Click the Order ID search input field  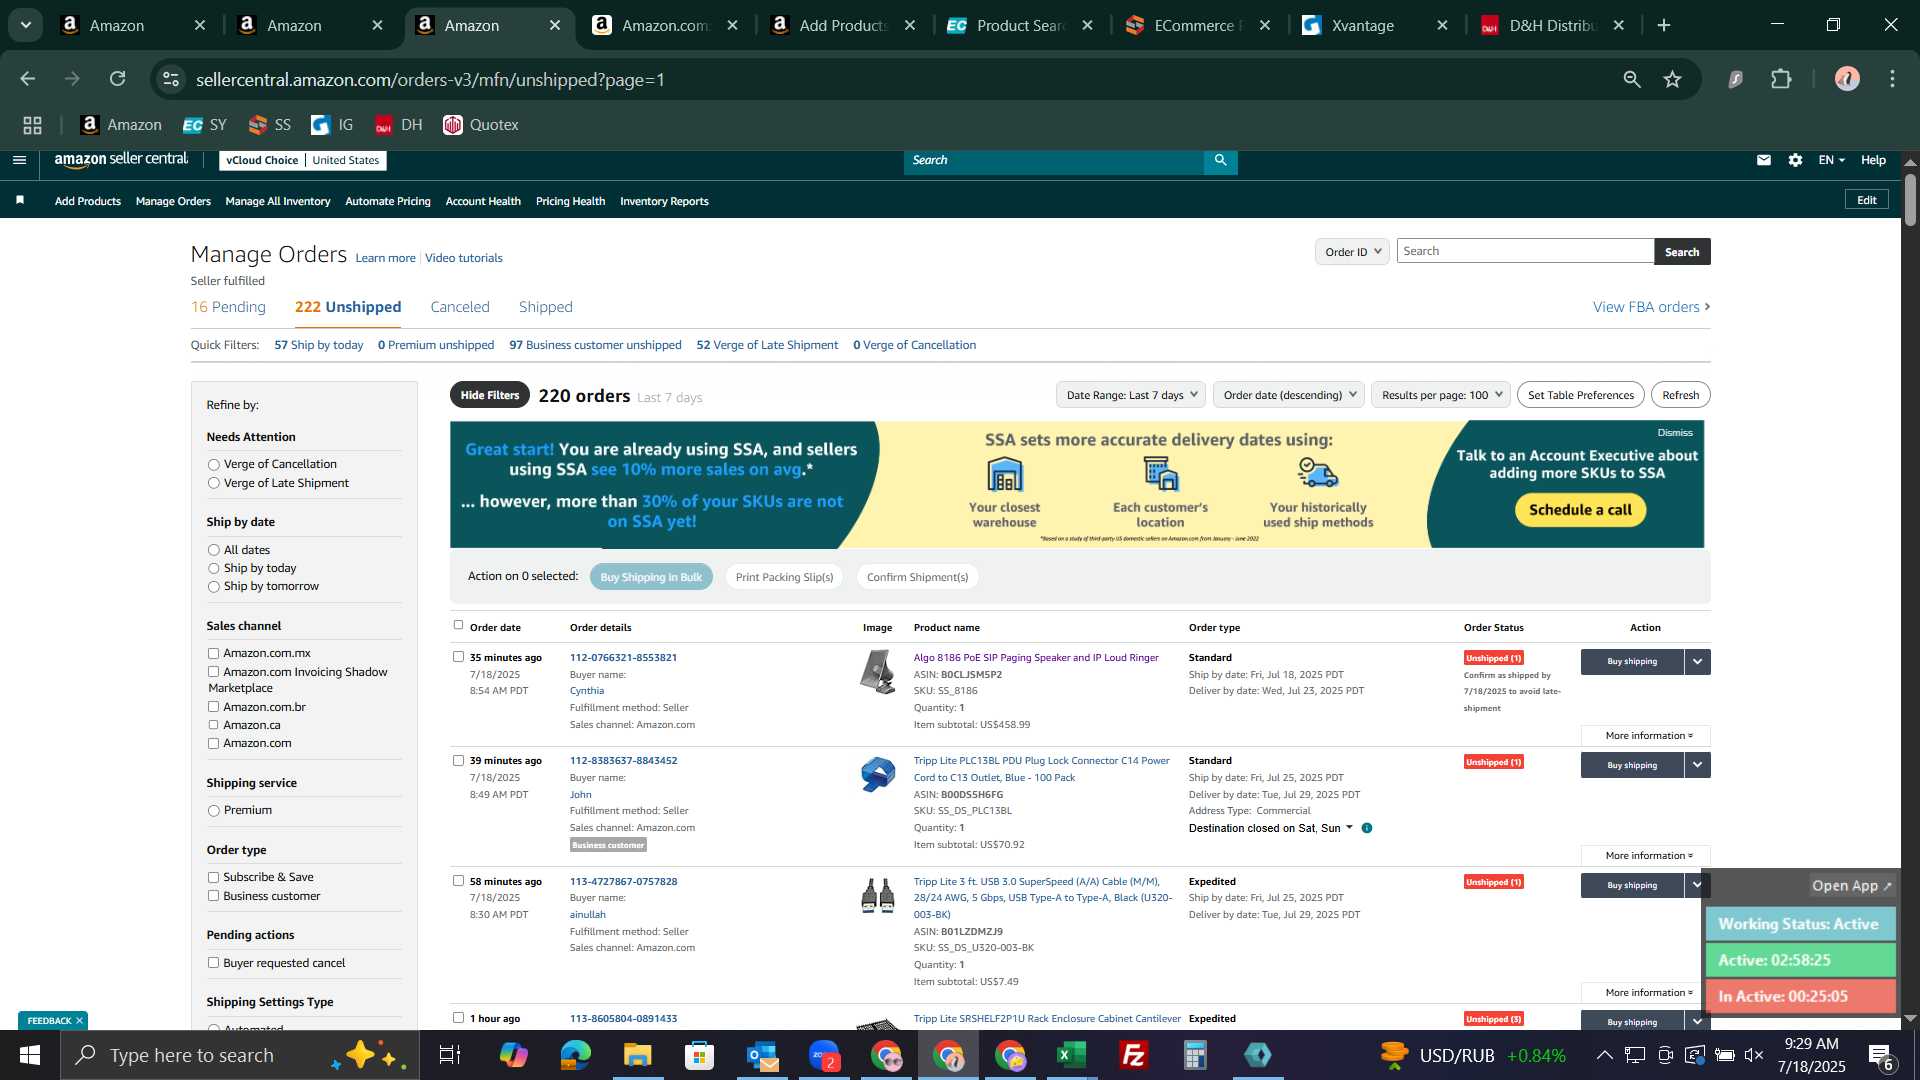pos(1525,252)
